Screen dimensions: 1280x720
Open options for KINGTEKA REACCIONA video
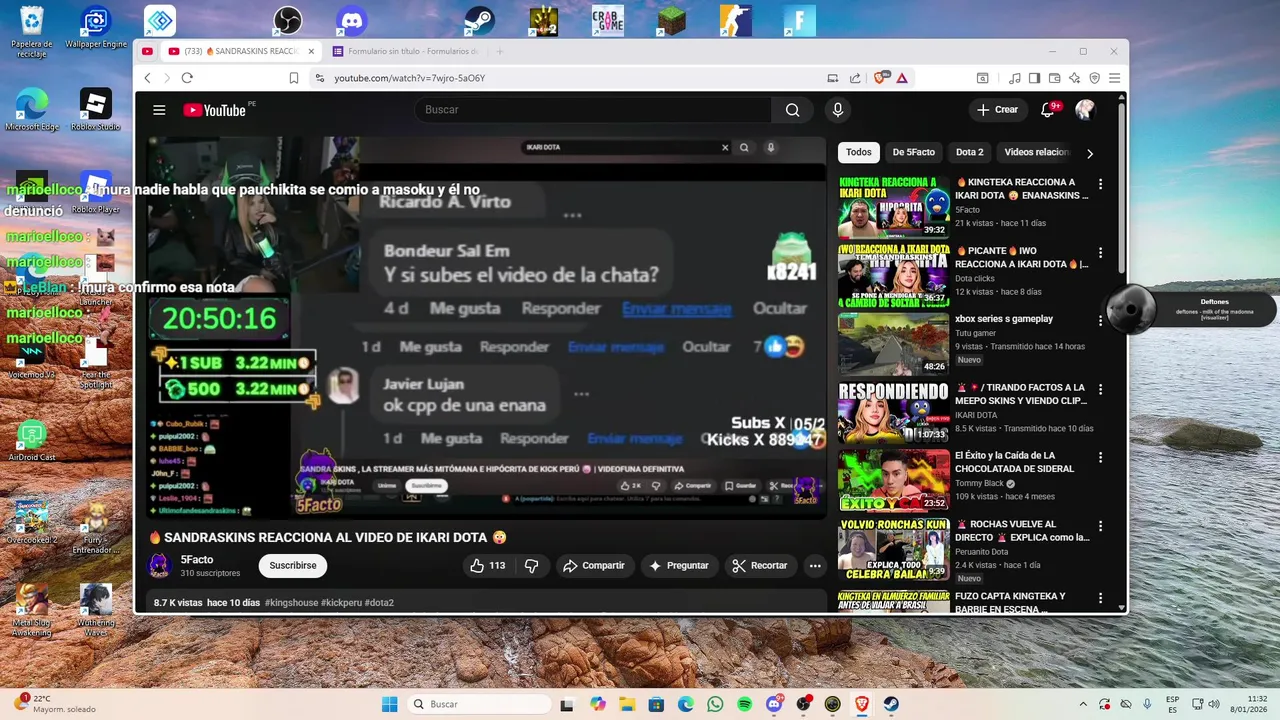1100,184
